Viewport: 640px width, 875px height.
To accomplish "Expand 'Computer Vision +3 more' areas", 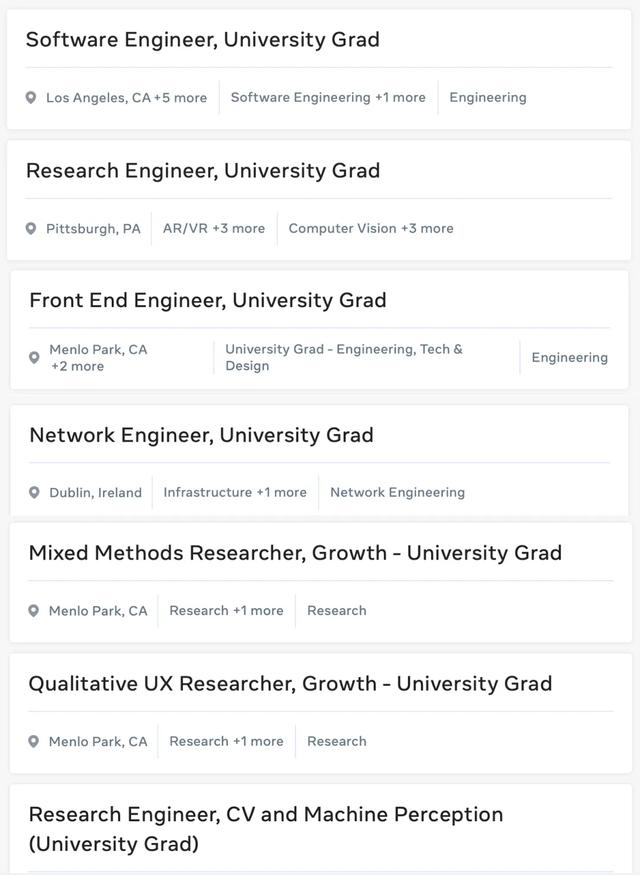I will [371, 229].
